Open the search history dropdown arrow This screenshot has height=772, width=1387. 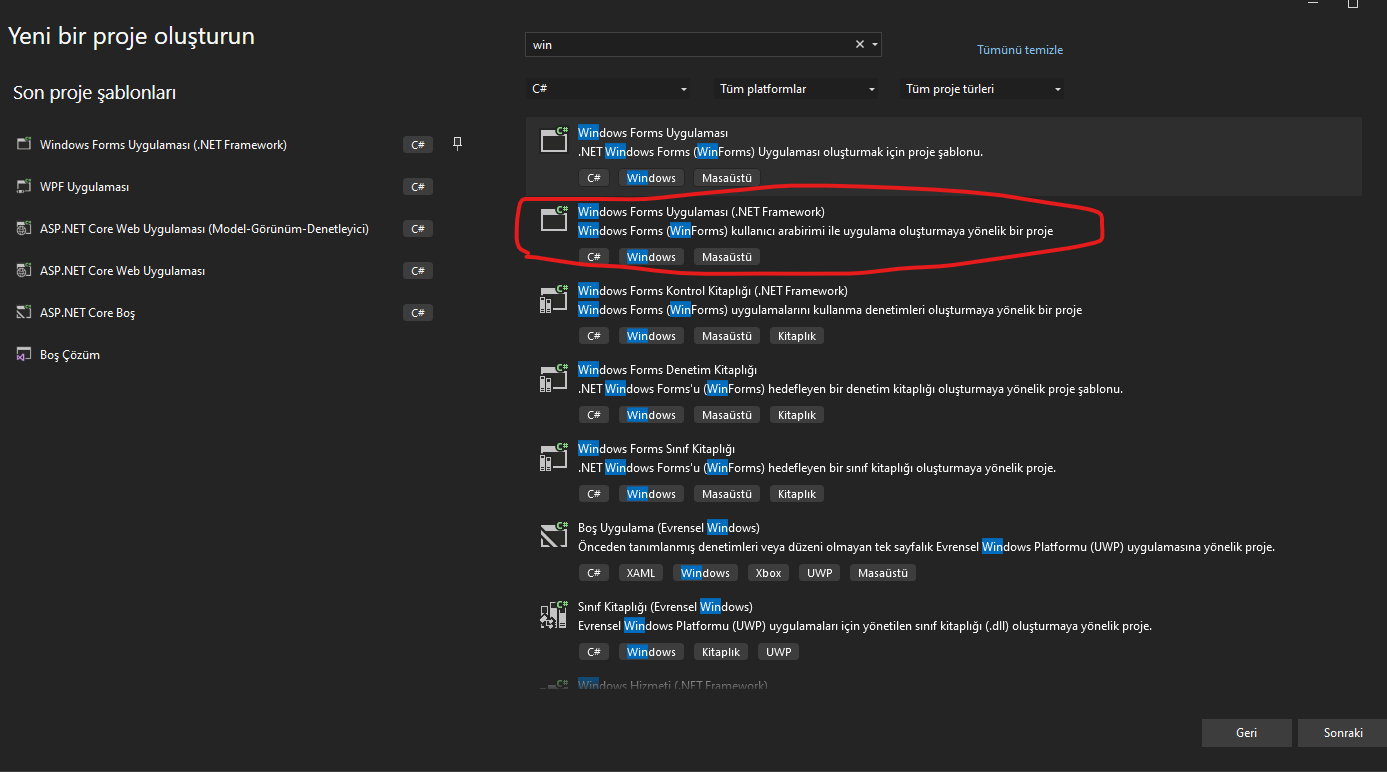(x=875, y=44)
